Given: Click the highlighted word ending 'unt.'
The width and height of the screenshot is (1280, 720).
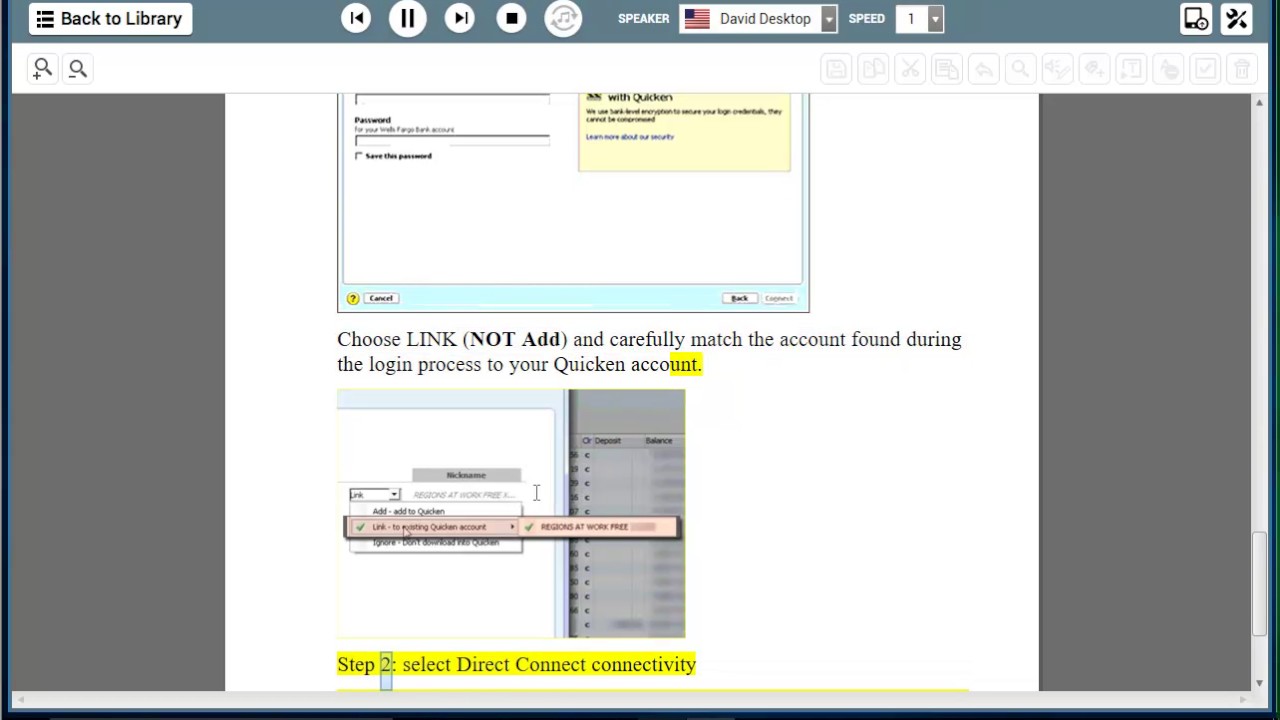Looking at the screenshot, I should point(686,364).
